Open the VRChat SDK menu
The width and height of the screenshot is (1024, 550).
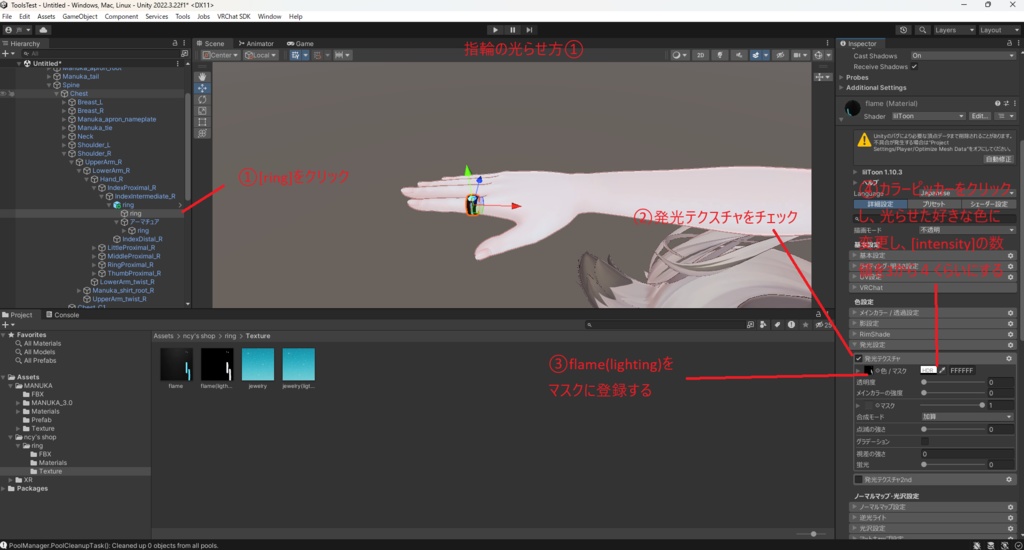[x=234, y=16]
